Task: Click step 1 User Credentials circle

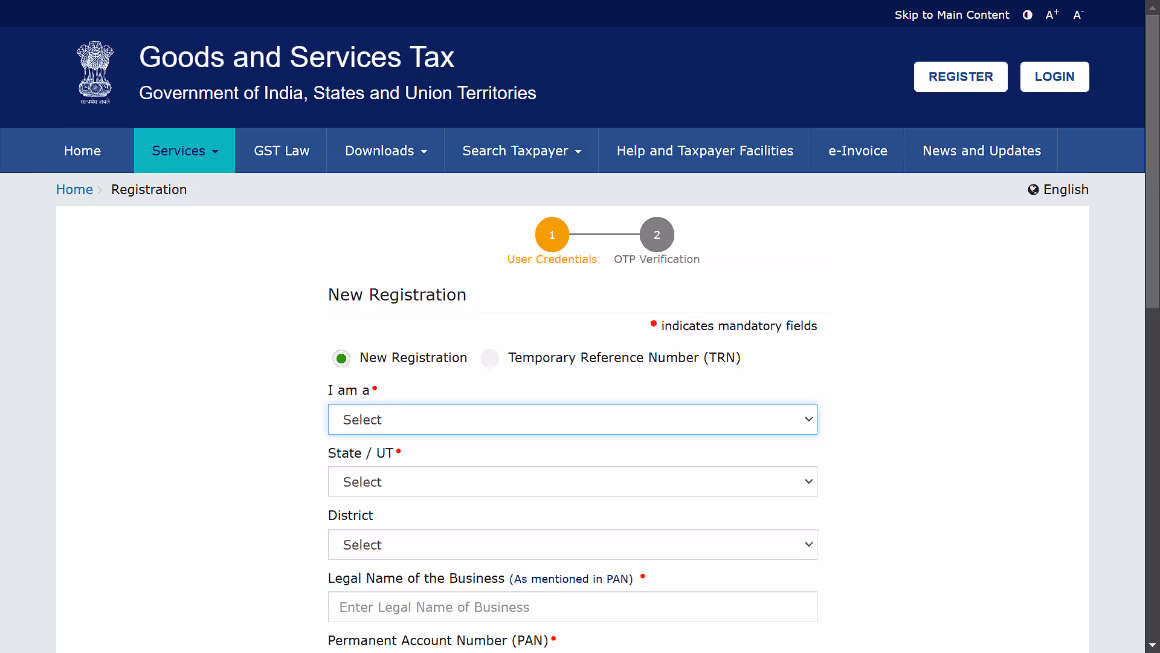Action: [552, 234]
